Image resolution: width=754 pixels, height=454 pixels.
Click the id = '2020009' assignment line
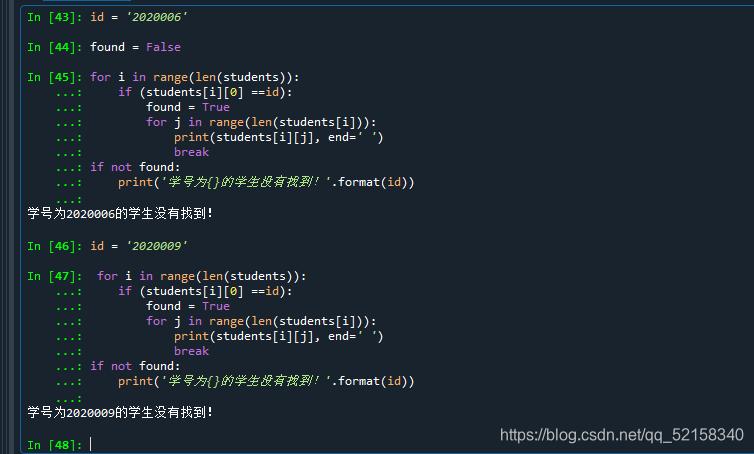pos(139,246)
